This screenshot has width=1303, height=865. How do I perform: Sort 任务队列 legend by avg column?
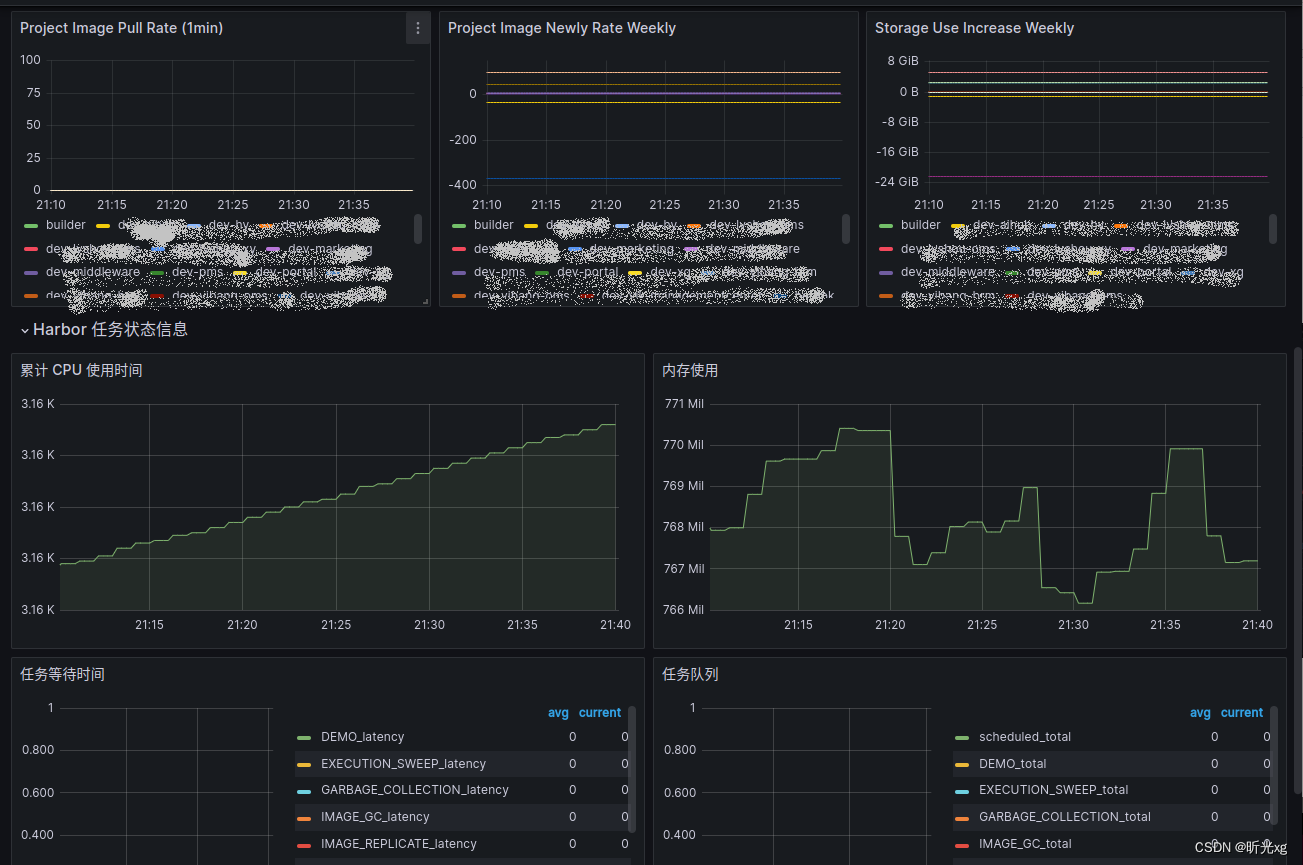coord(1200,713)
